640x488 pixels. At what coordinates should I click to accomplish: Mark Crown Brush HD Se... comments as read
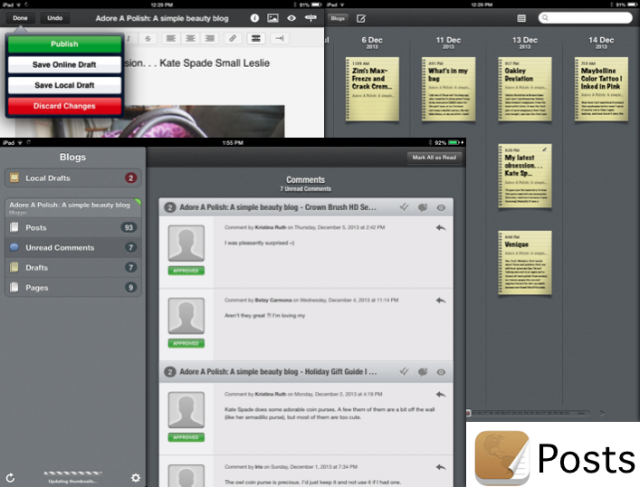(x=404, y=207)
